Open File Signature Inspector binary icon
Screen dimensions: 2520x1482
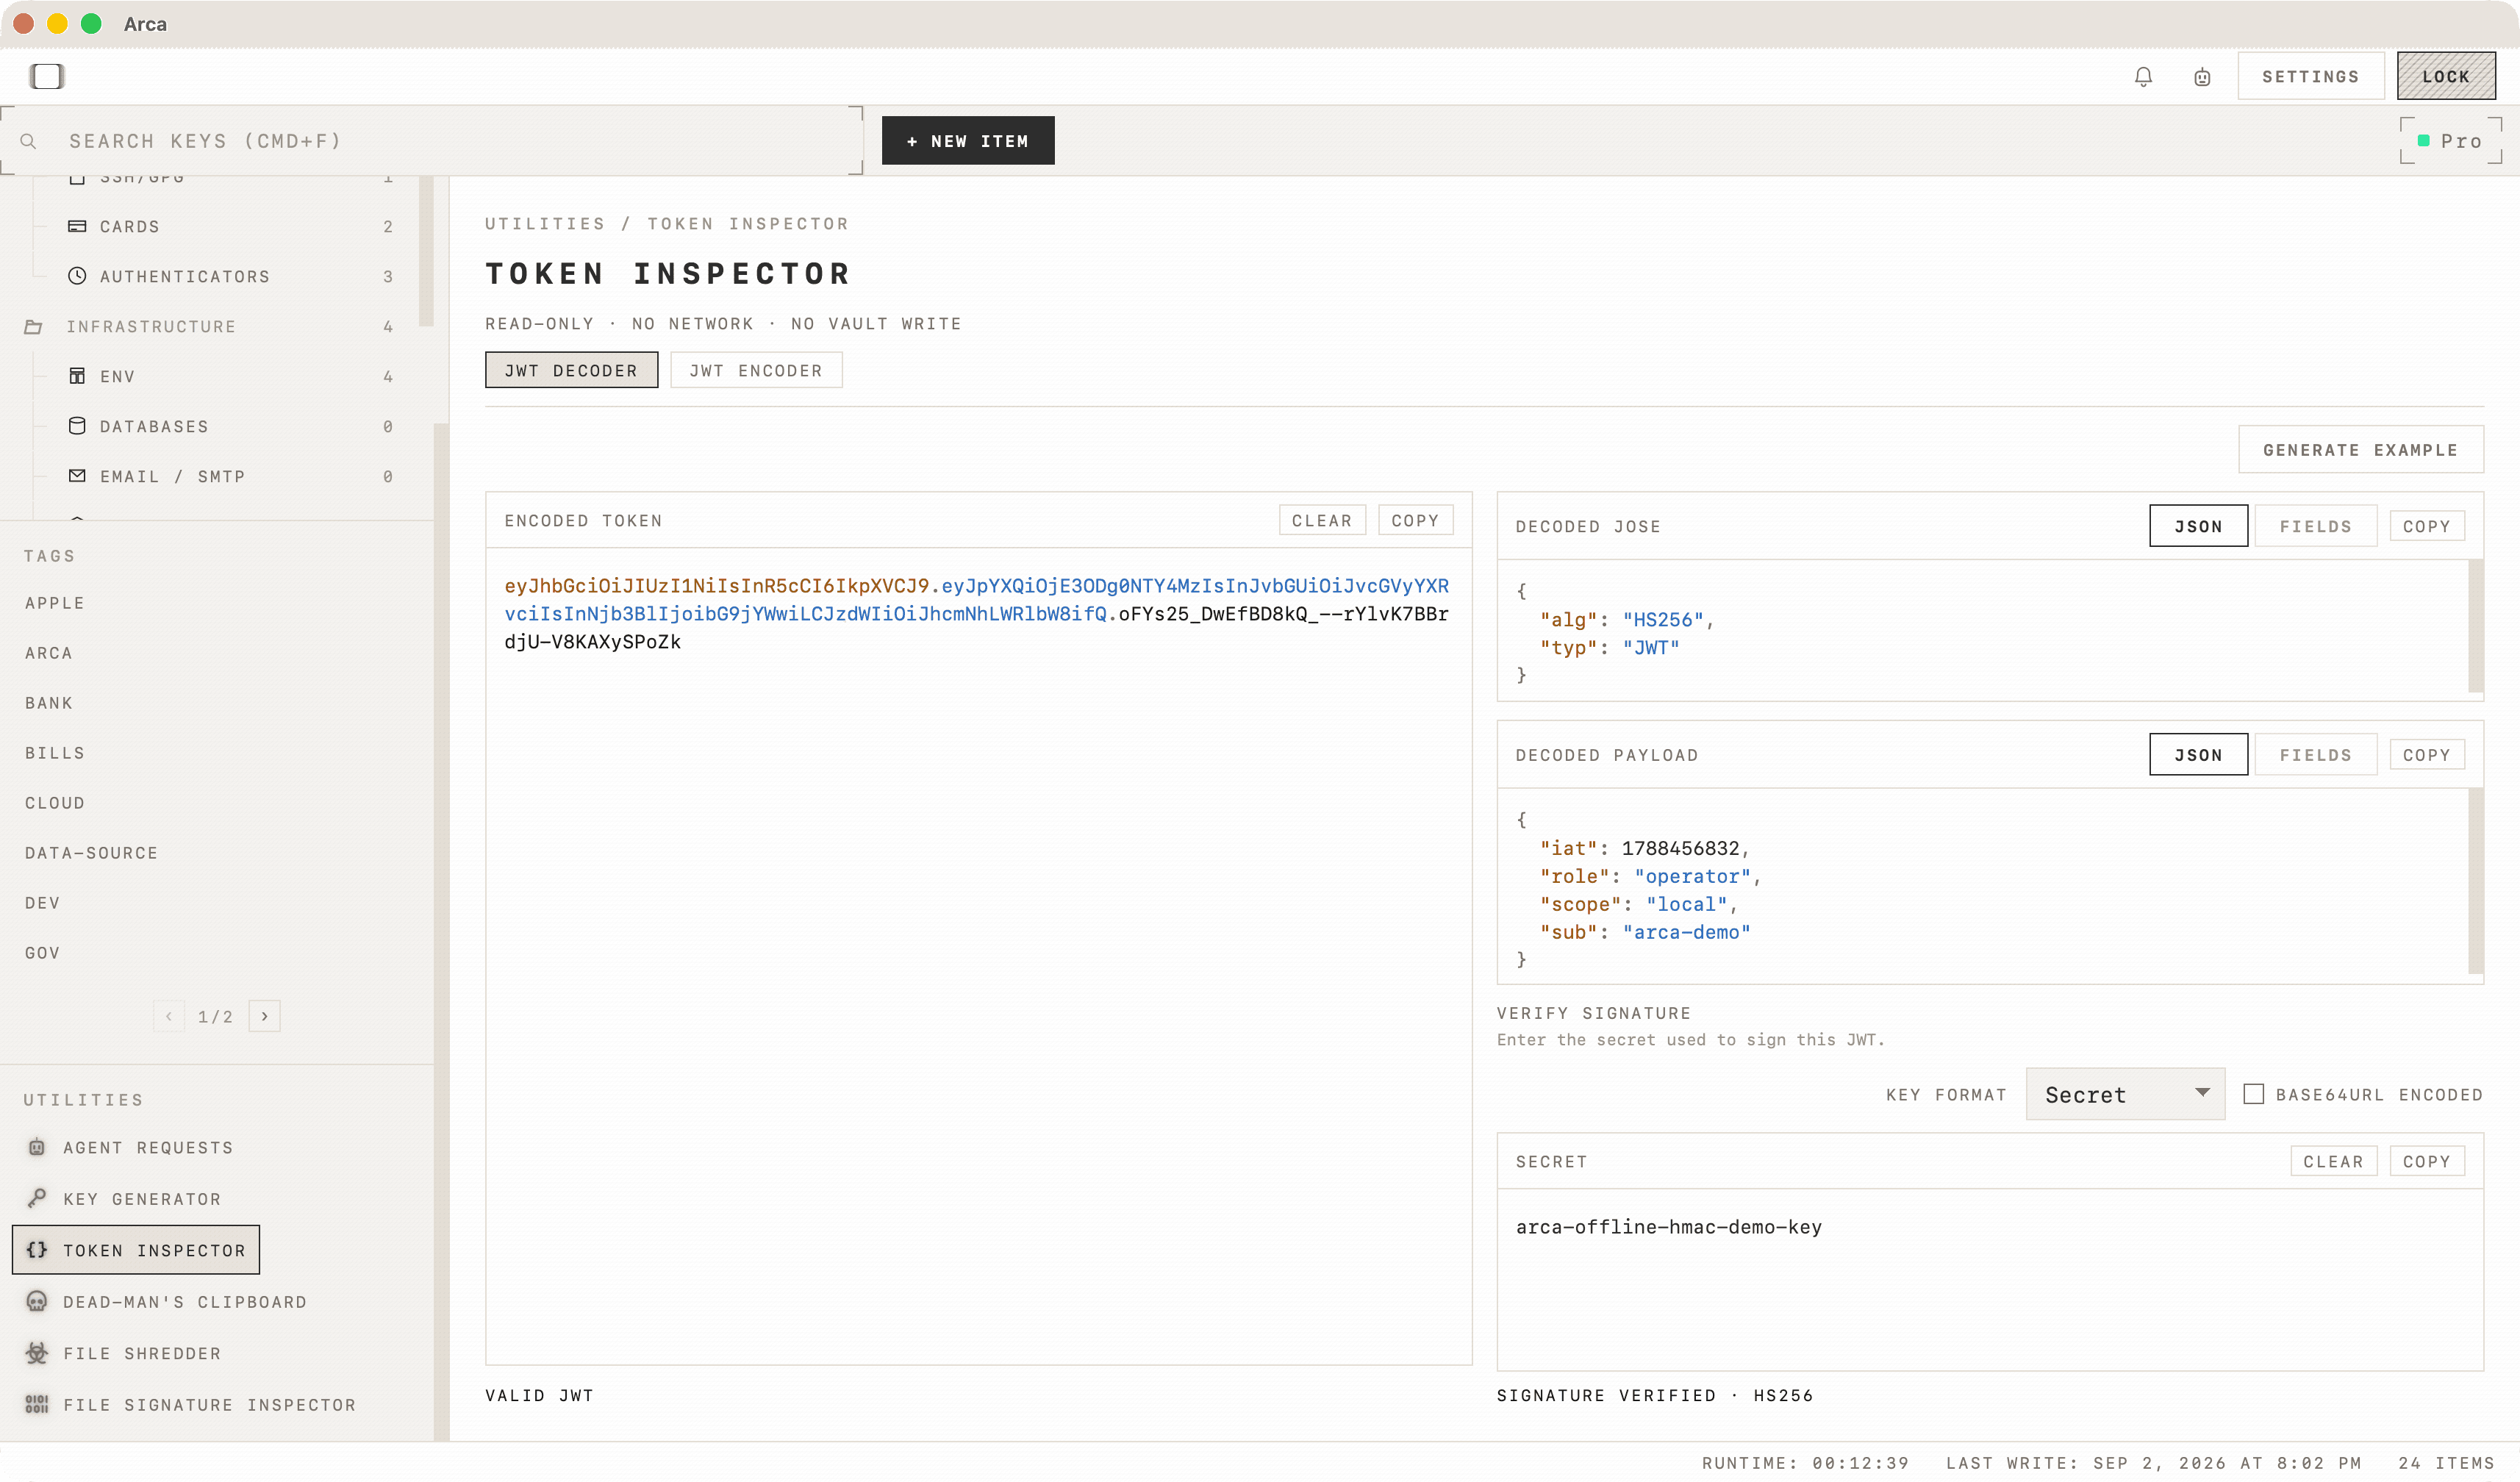coord(37,1404)
